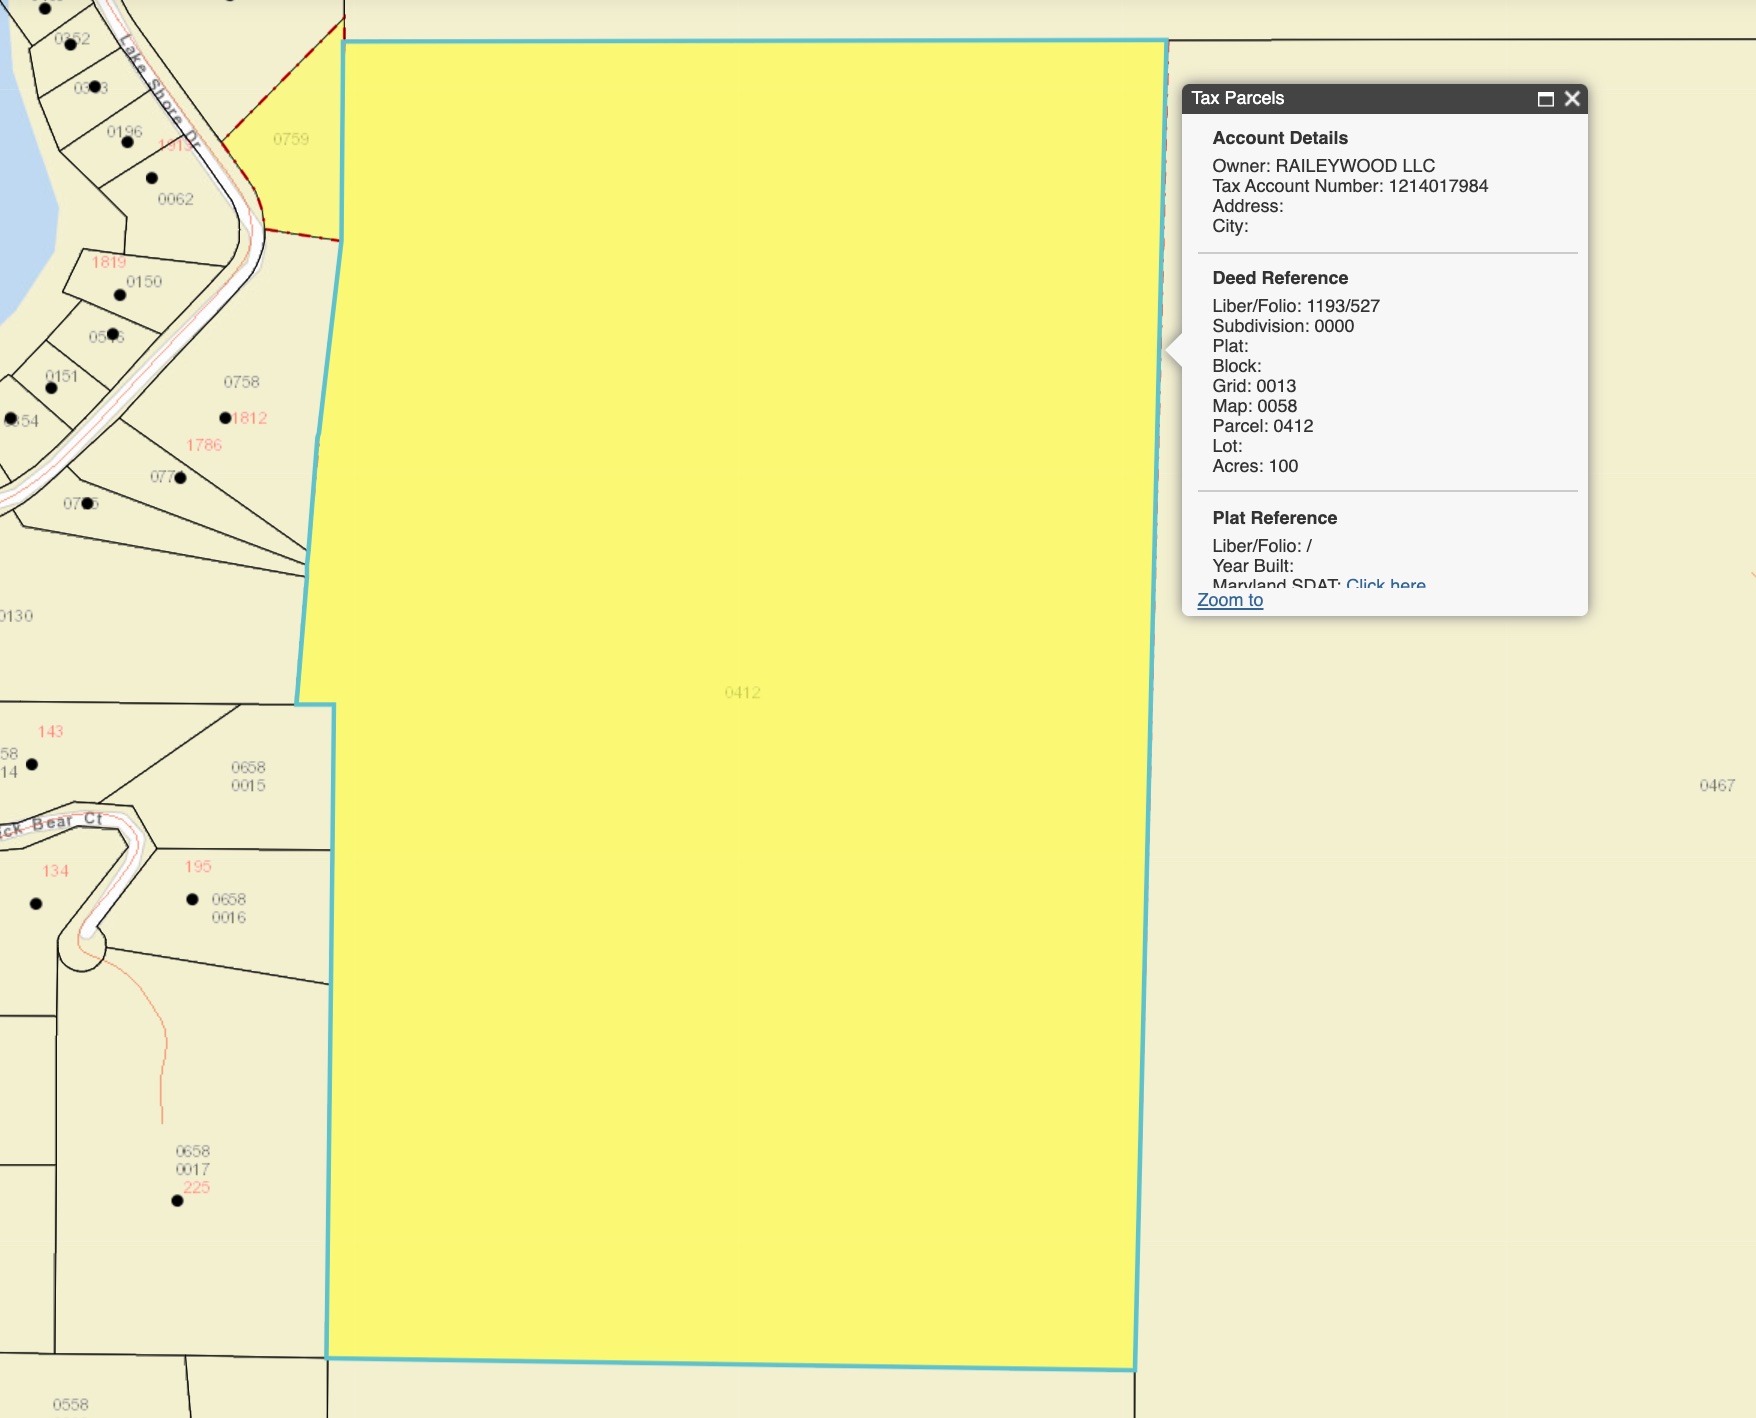
Task: Click the address point on parcel 0196
Action: [x=127, y=142]
